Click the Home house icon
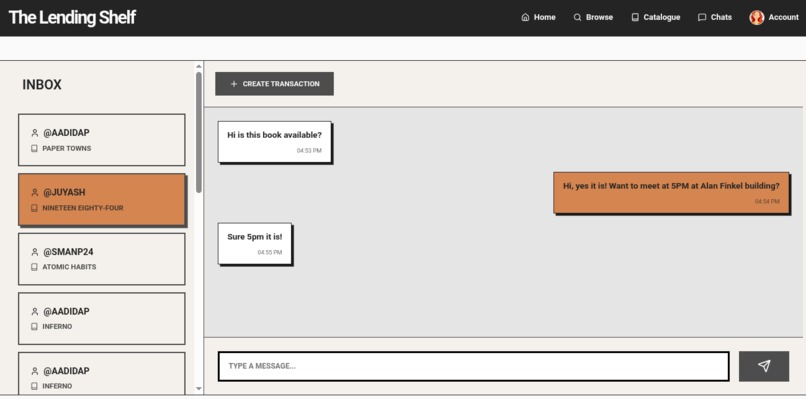 (x=525, y=17)
